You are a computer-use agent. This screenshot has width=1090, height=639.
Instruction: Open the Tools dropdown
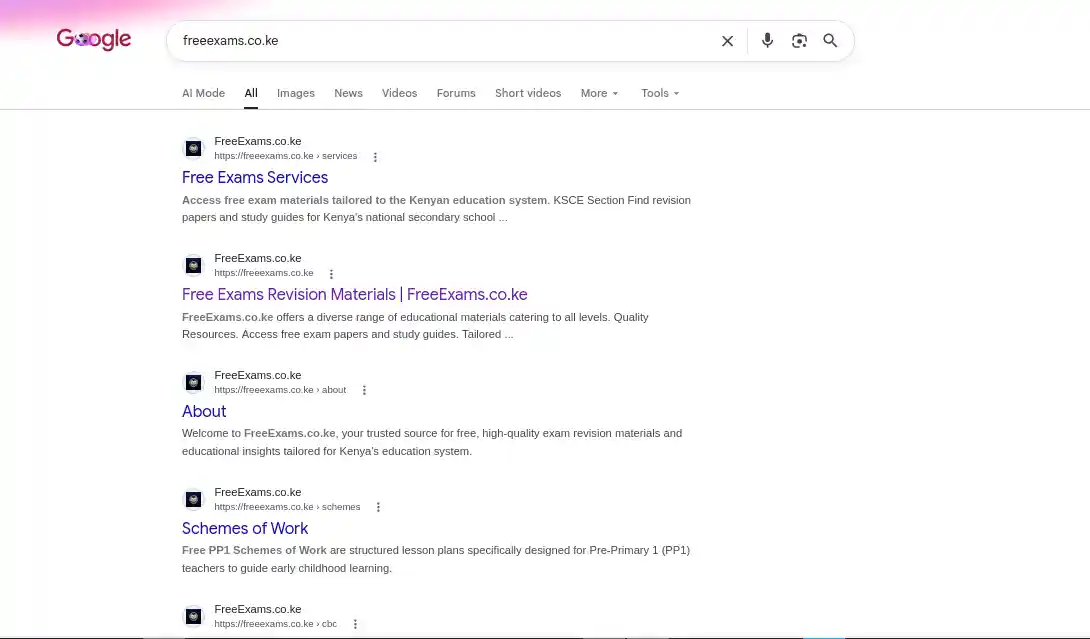point(660,93)
